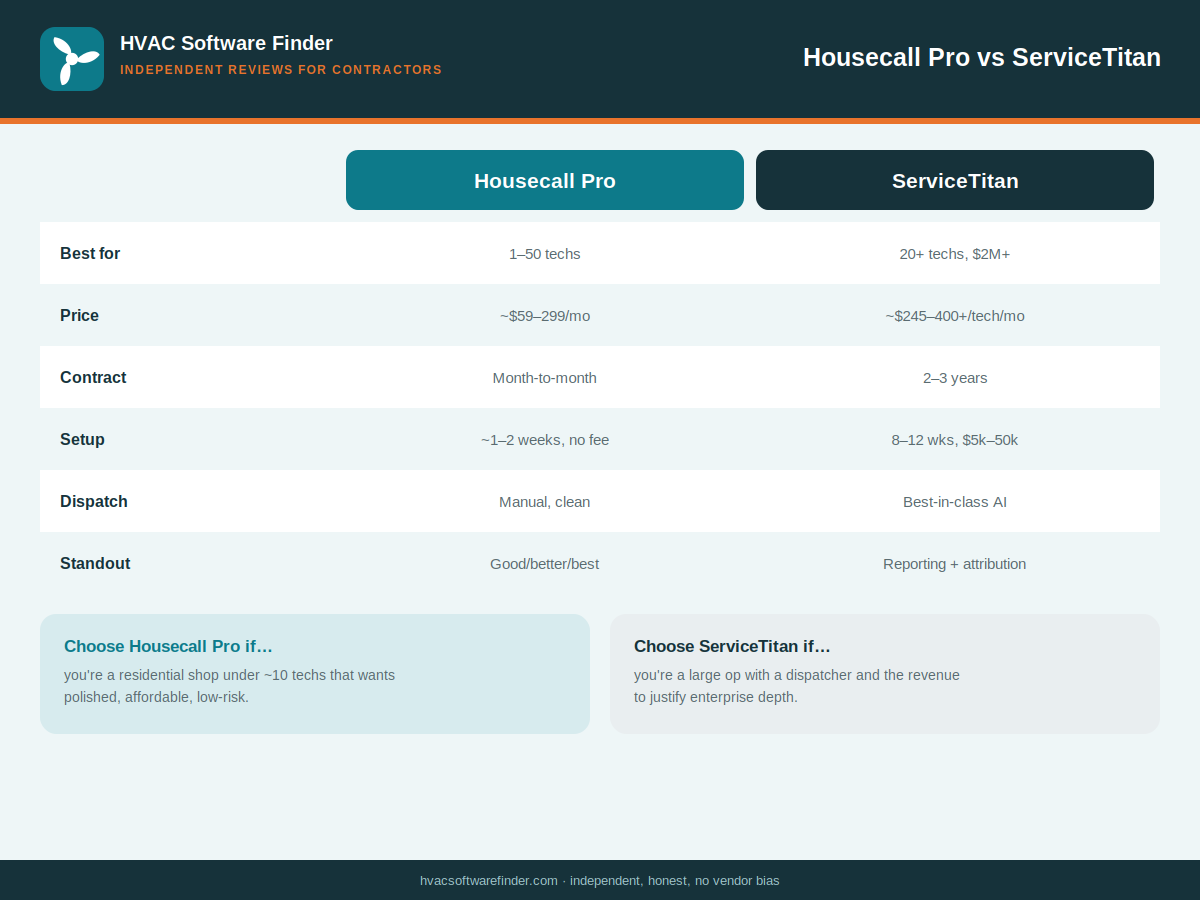The image size is (1200, 900).
Task: Click the Choose ServiceTitan if… heading
Action: coord(732,646)
